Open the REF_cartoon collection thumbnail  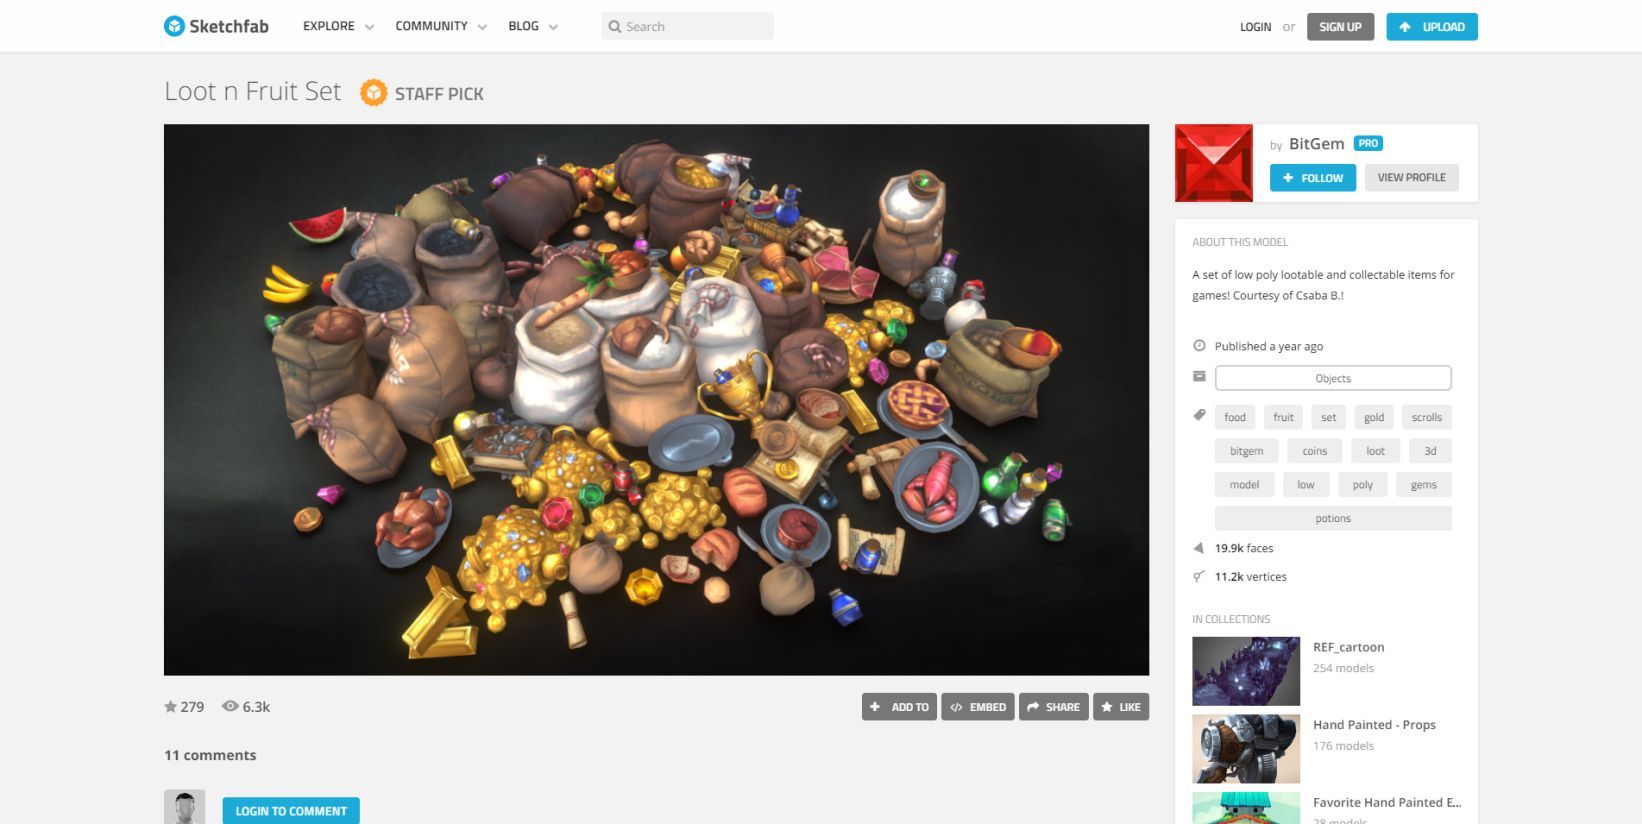(1245, 671)
